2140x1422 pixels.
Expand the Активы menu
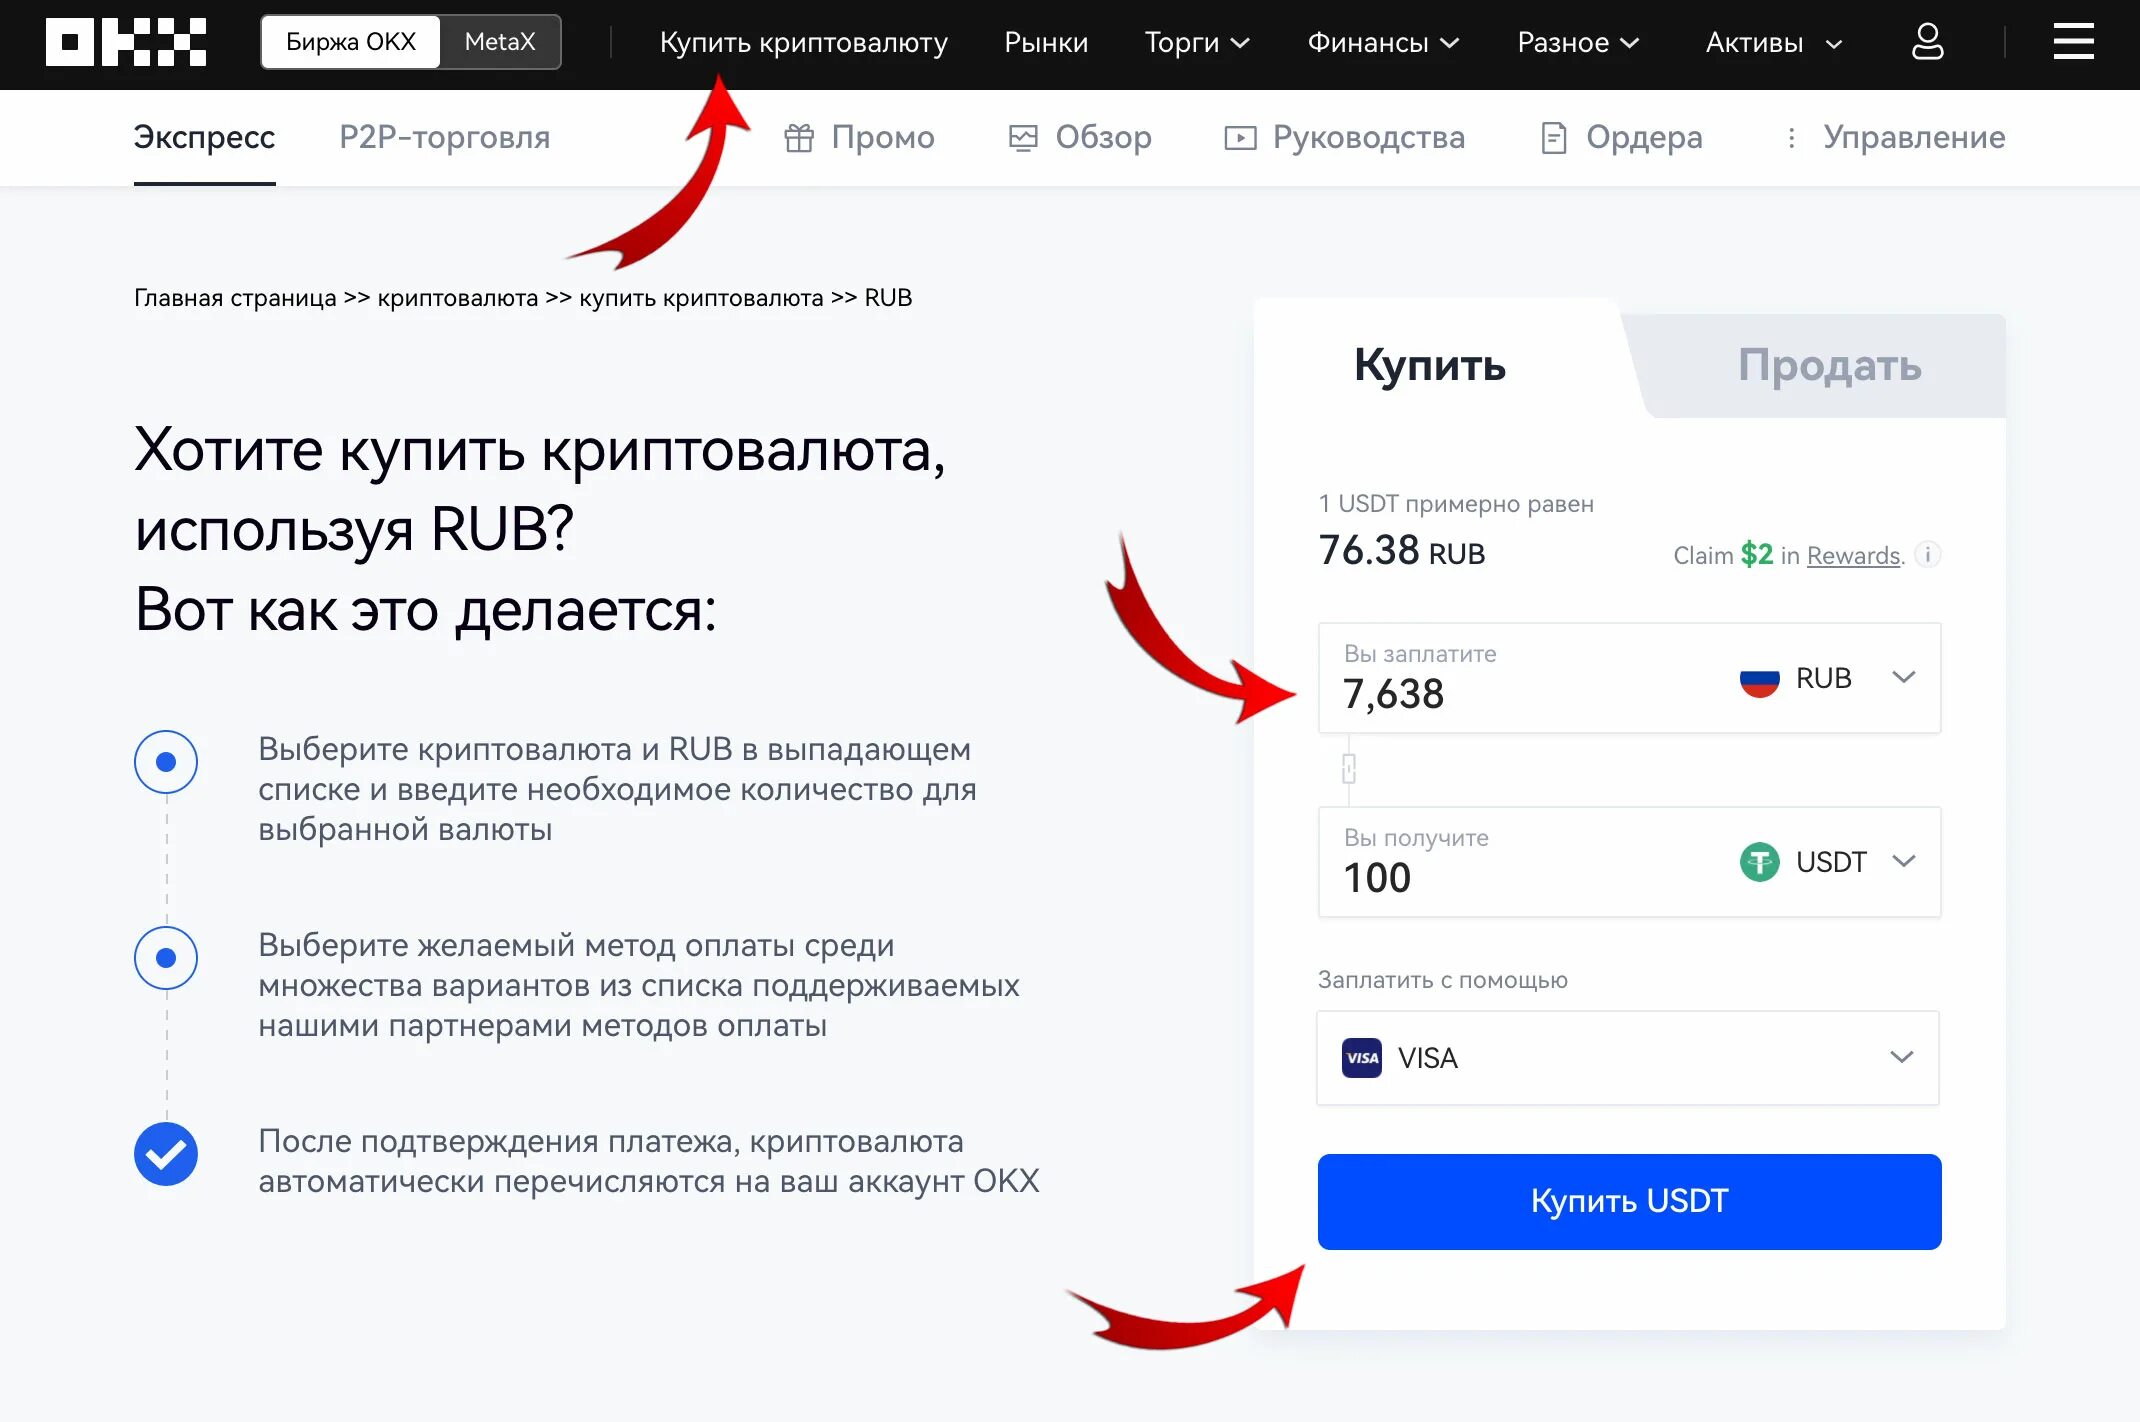coord(1773,42)
